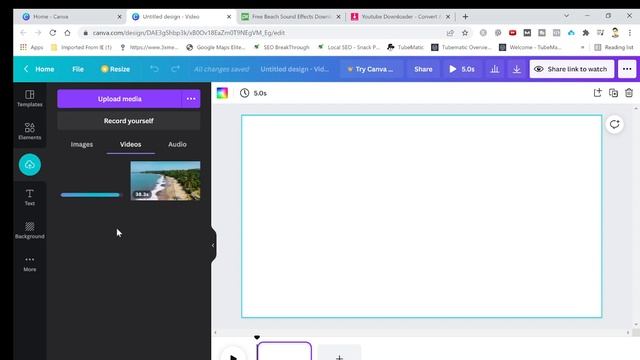Click the timeline playhead marker
The width and height of the screenshot is (640, 360).
pos(257,338)
